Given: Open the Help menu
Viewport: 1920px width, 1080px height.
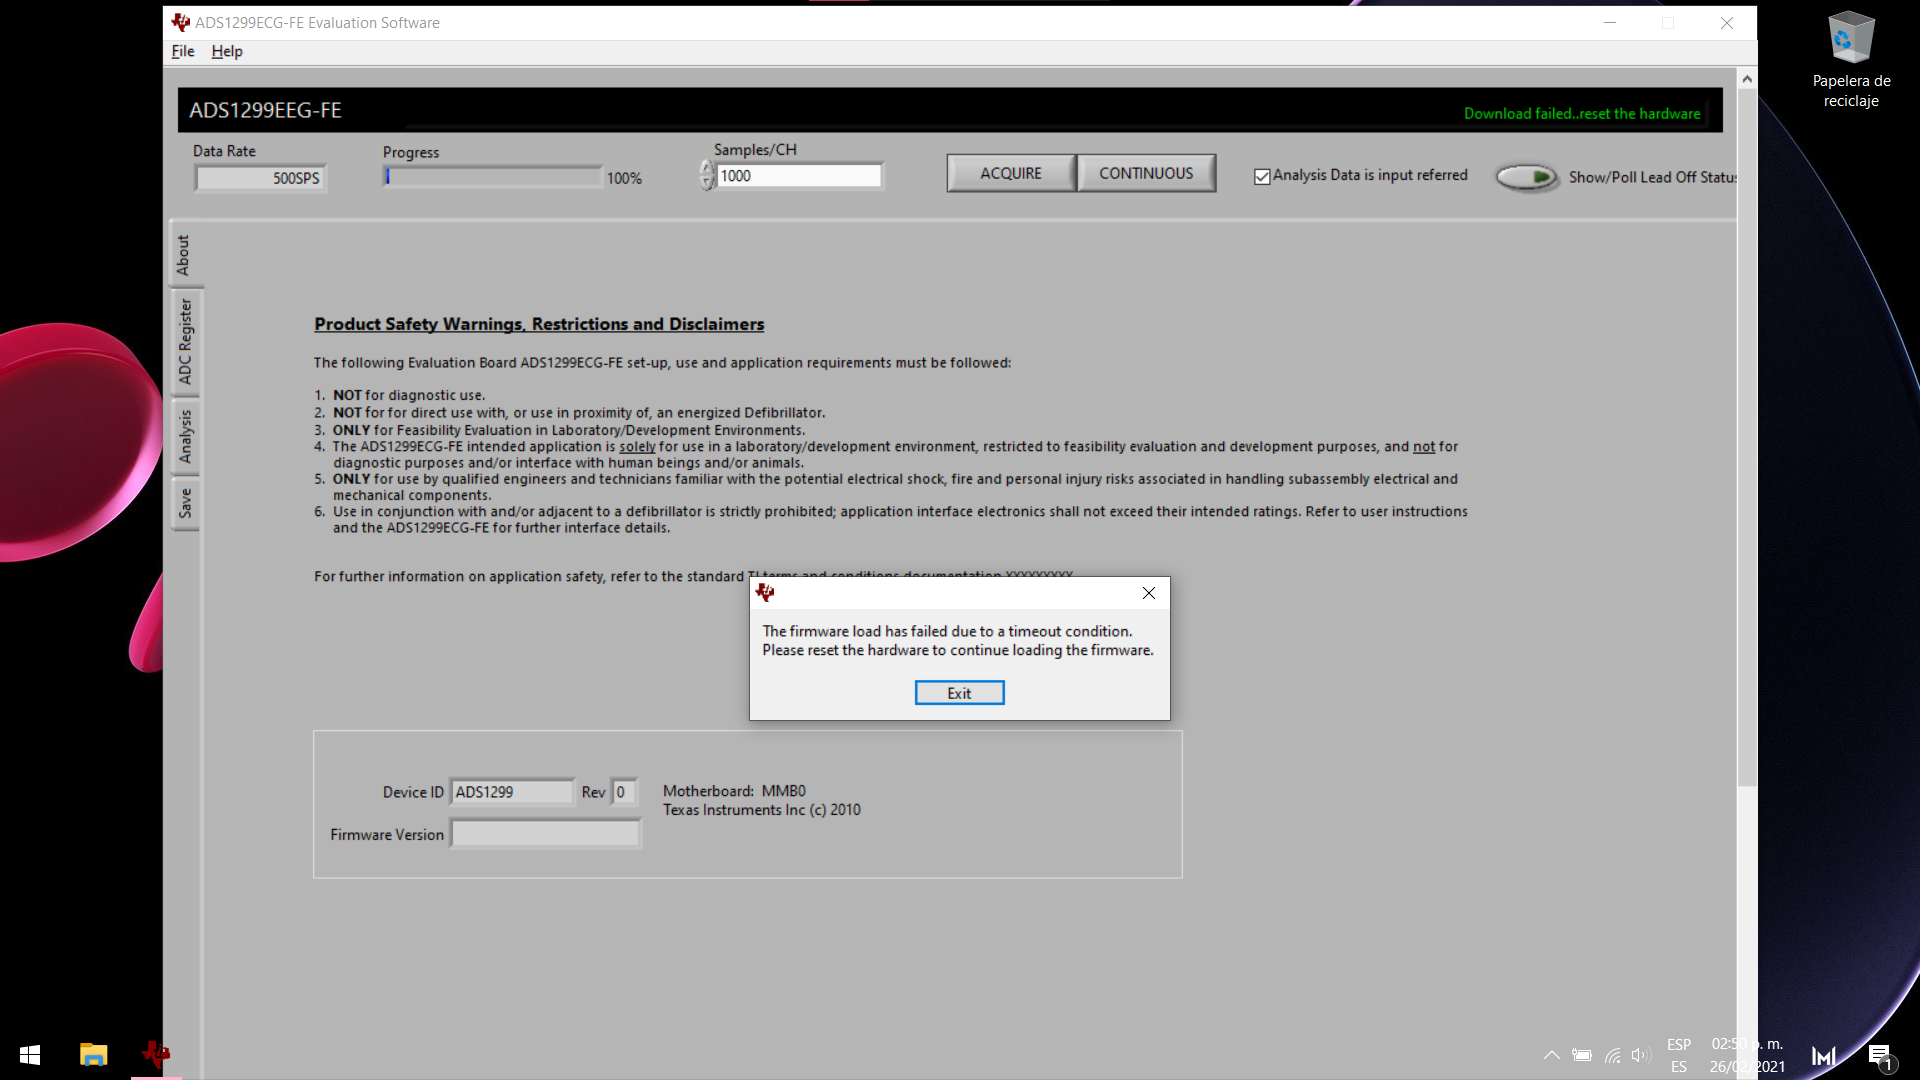Looking at the screenshot, I should (227, 51).
